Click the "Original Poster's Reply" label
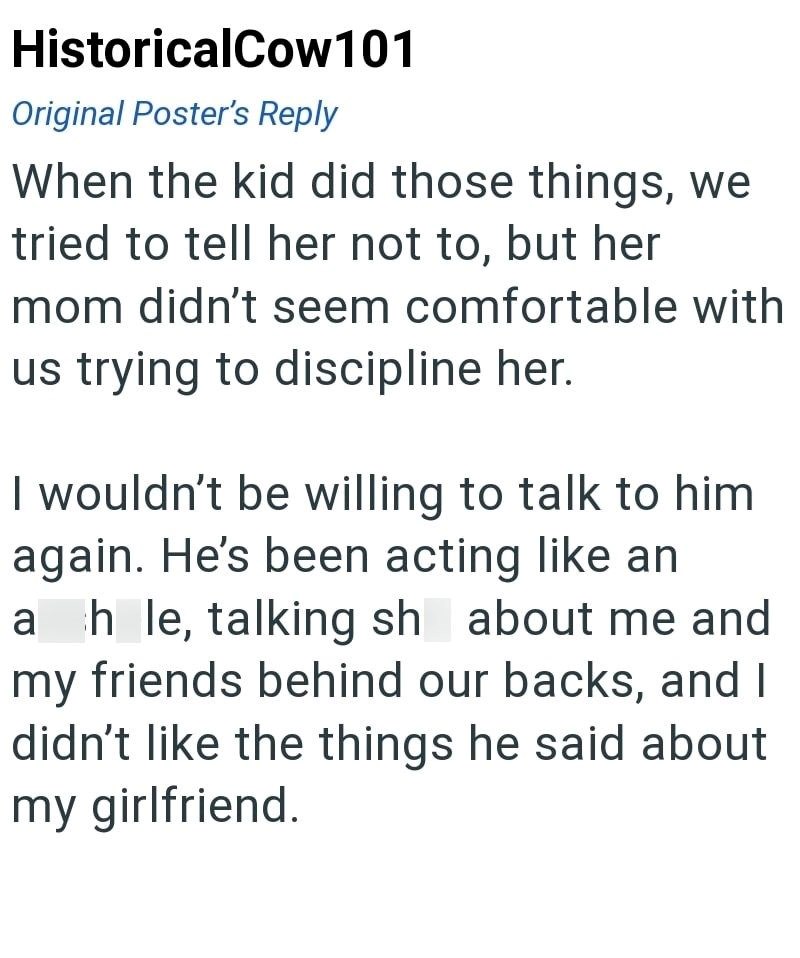 click(174, 113)
